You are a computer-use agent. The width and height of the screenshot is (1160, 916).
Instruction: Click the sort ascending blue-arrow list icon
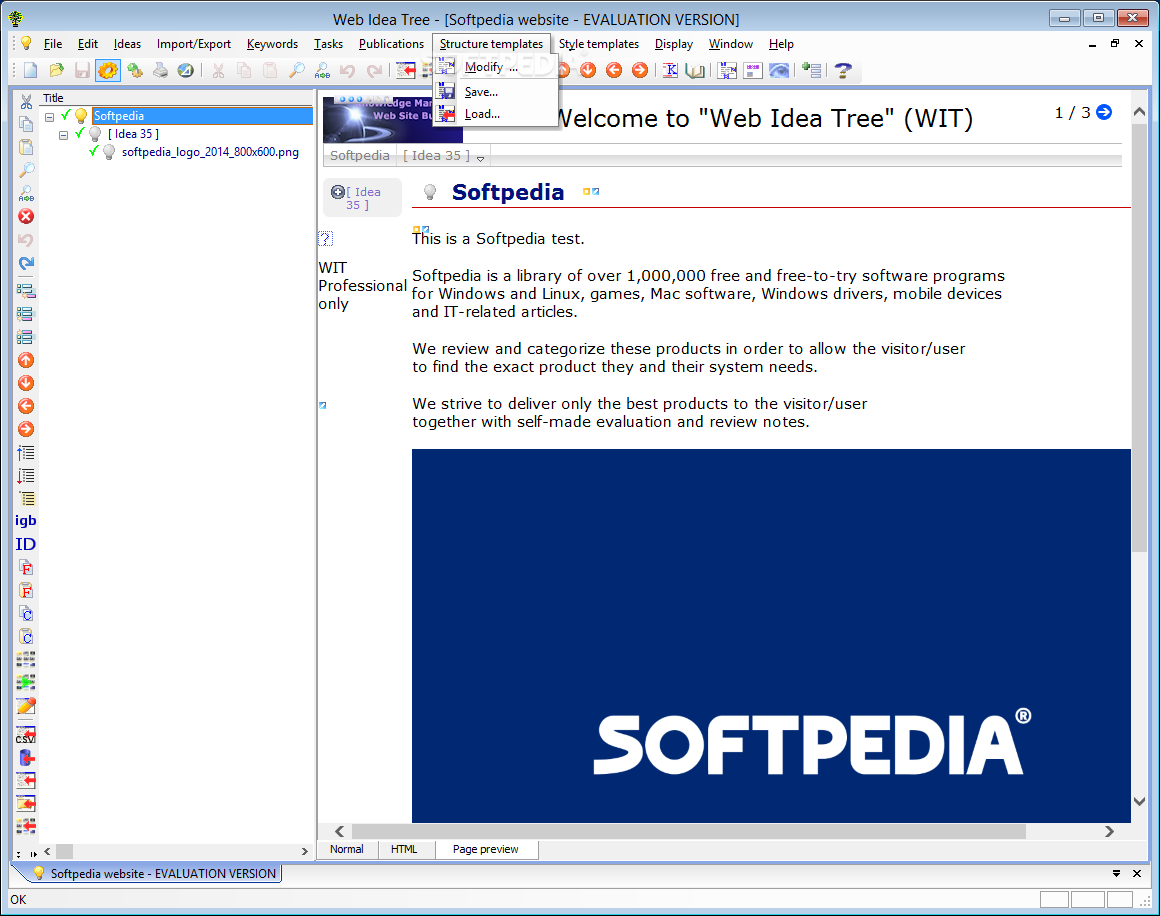26,453
